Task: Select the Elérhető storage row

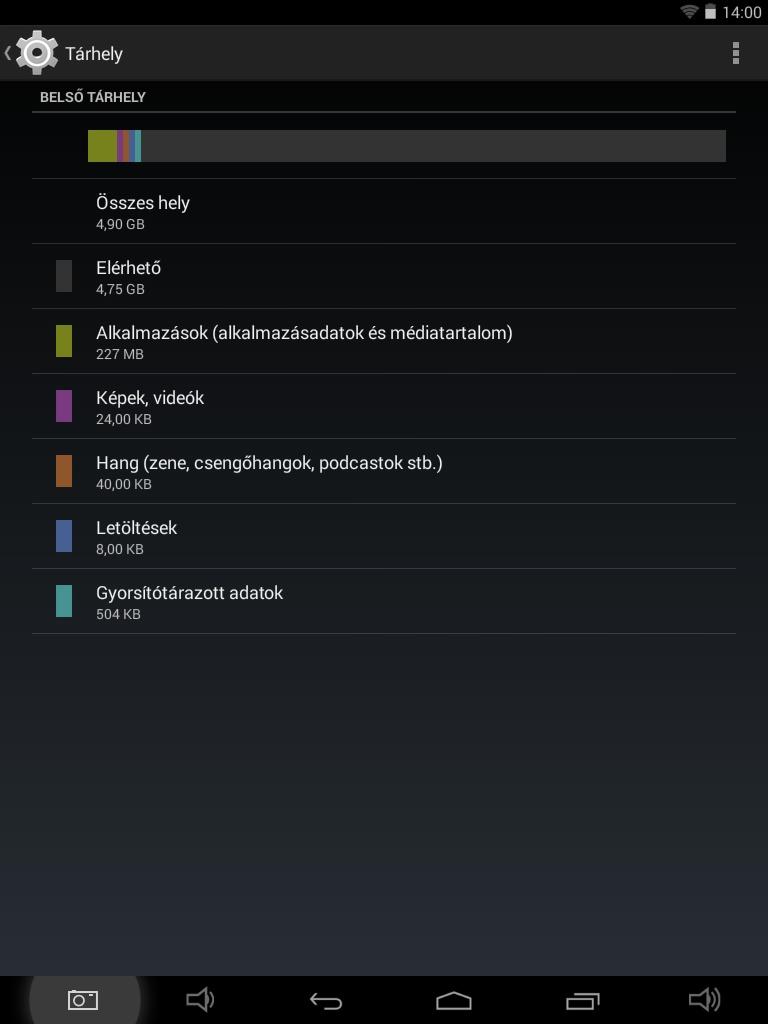Action: coord(384,276)
